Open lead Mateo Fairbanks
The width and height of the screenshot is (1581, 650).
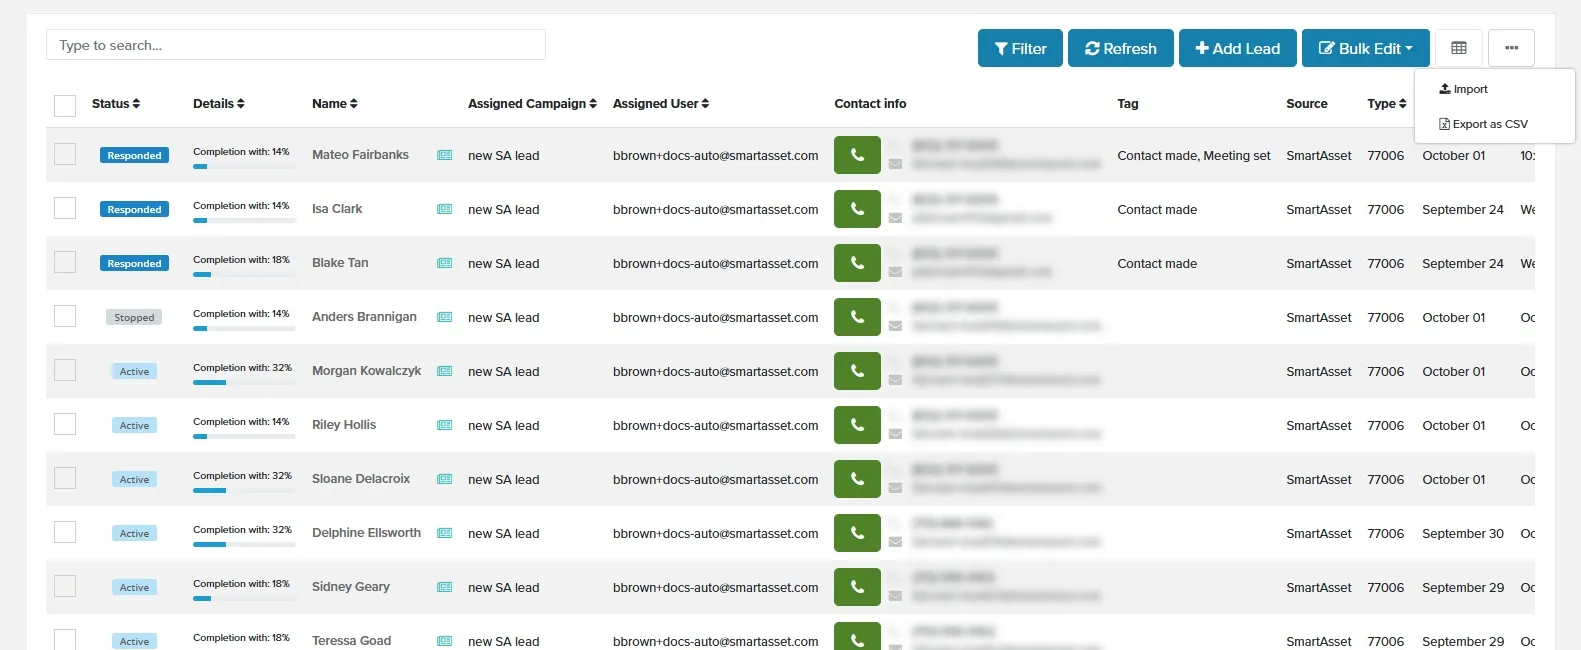pyautogui.click(x=360, y=155)
